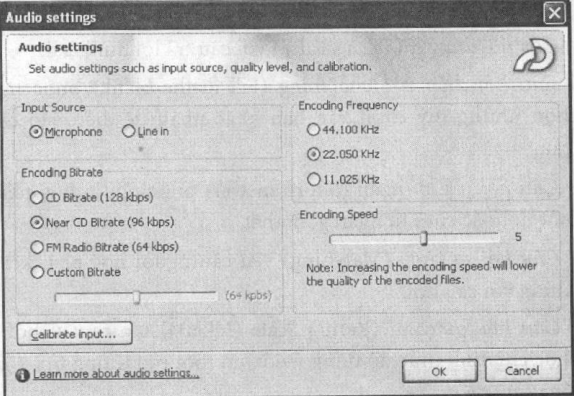Open Learn more about audio settings link
Screen dimensions: 574x396
[116, 374]
